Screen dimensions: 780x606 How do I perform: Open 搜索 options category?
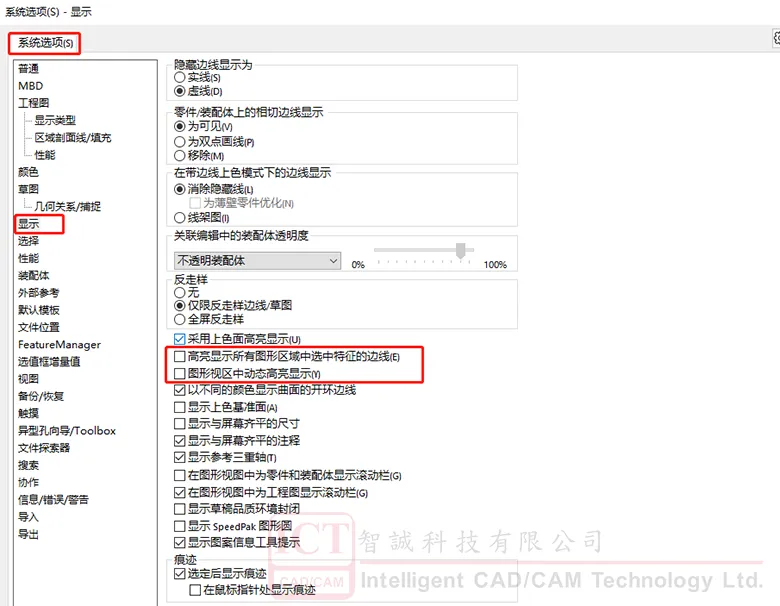pos(28,465)
